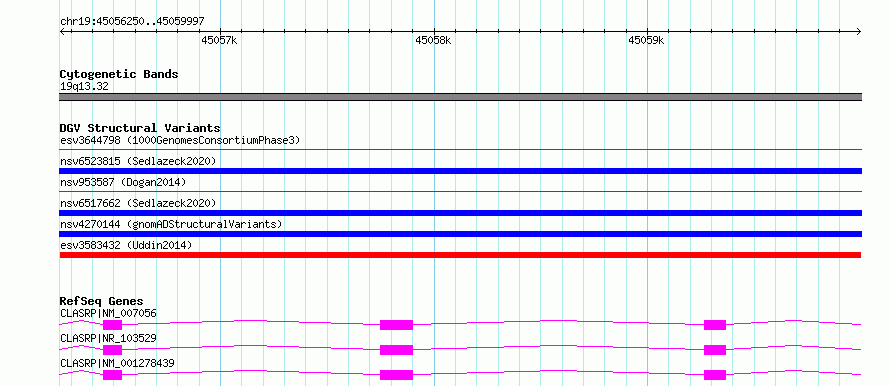Click the last exon of CLASRP|NM_007056
The height and width of the screenshot is (386, 890).
click(715, 325)
